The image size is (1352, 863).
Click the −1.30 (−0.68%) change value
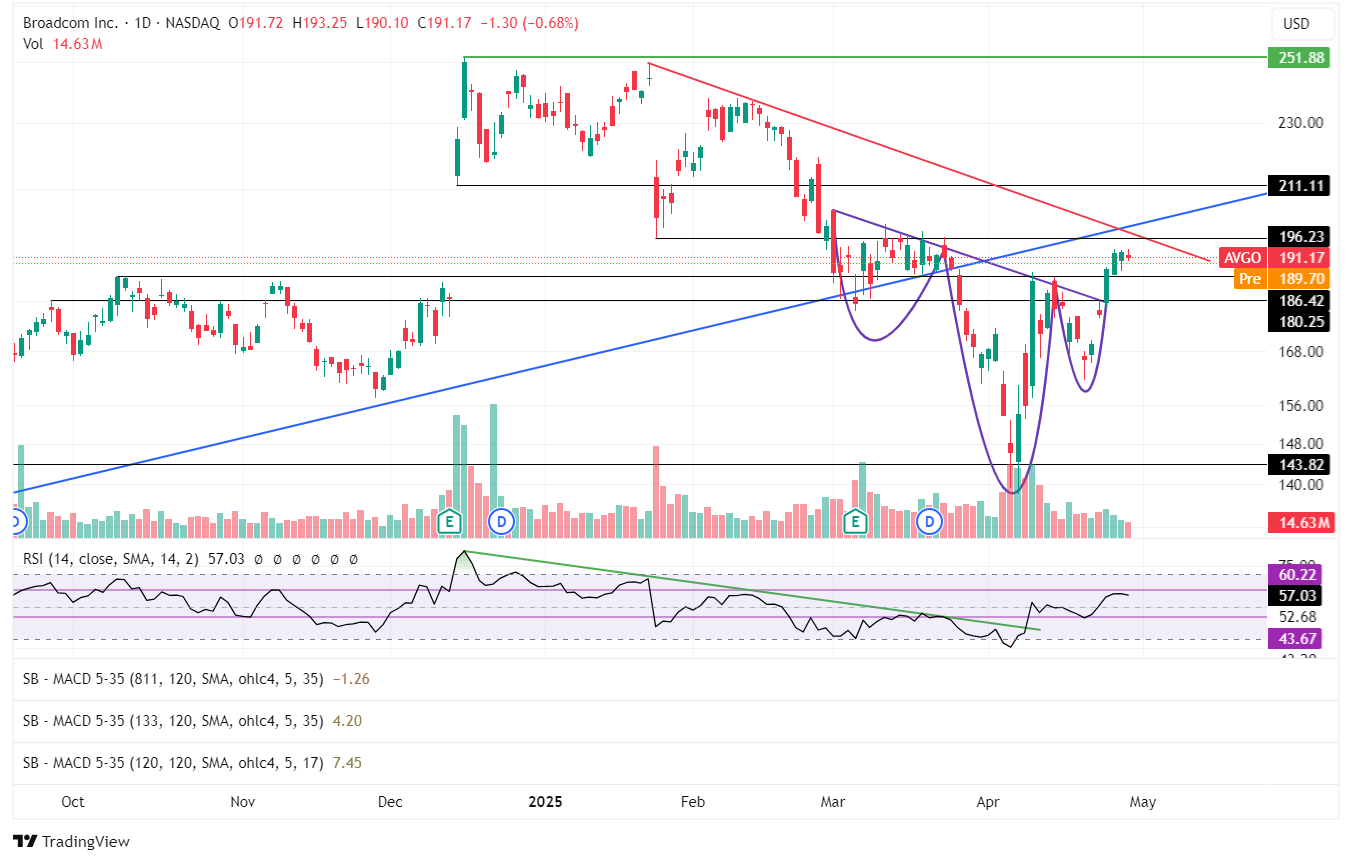(531, 23)
